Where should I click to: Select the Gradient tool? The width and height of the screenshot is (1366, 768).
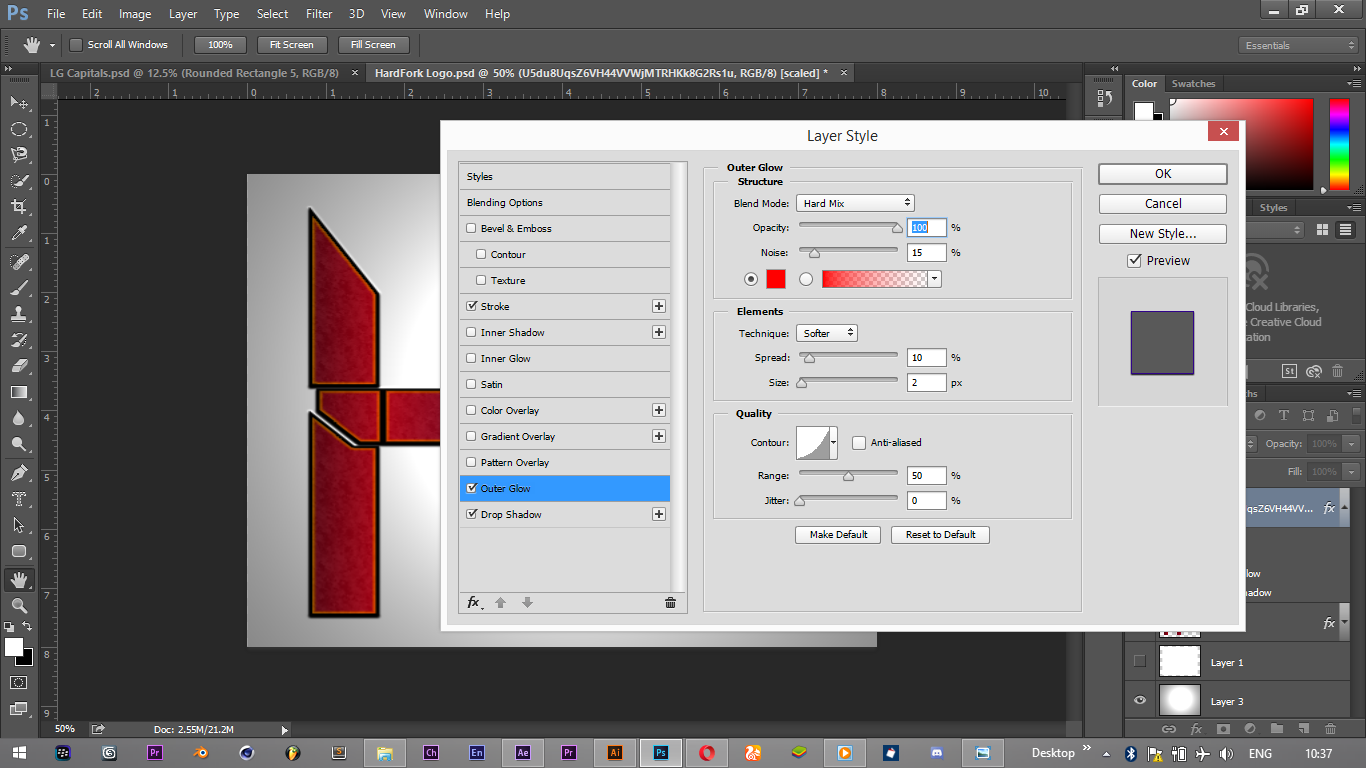[19, 392]
